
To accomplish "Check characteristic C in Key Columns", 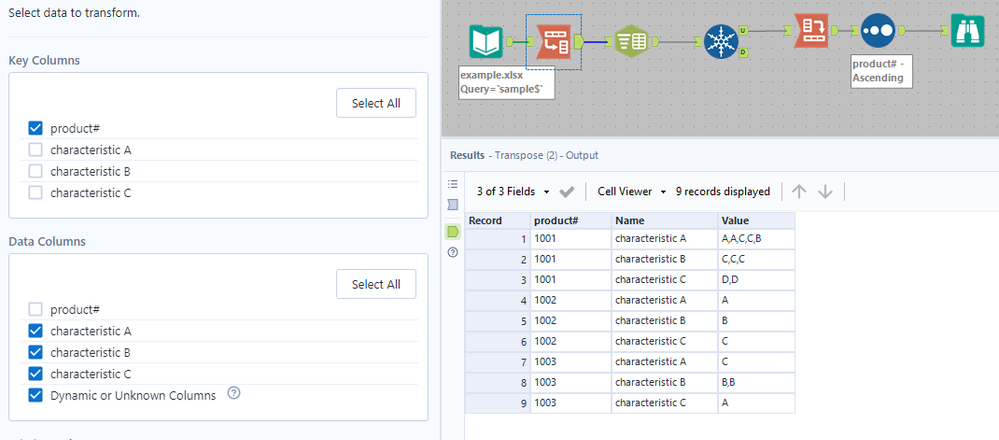I will click(36, 192).
